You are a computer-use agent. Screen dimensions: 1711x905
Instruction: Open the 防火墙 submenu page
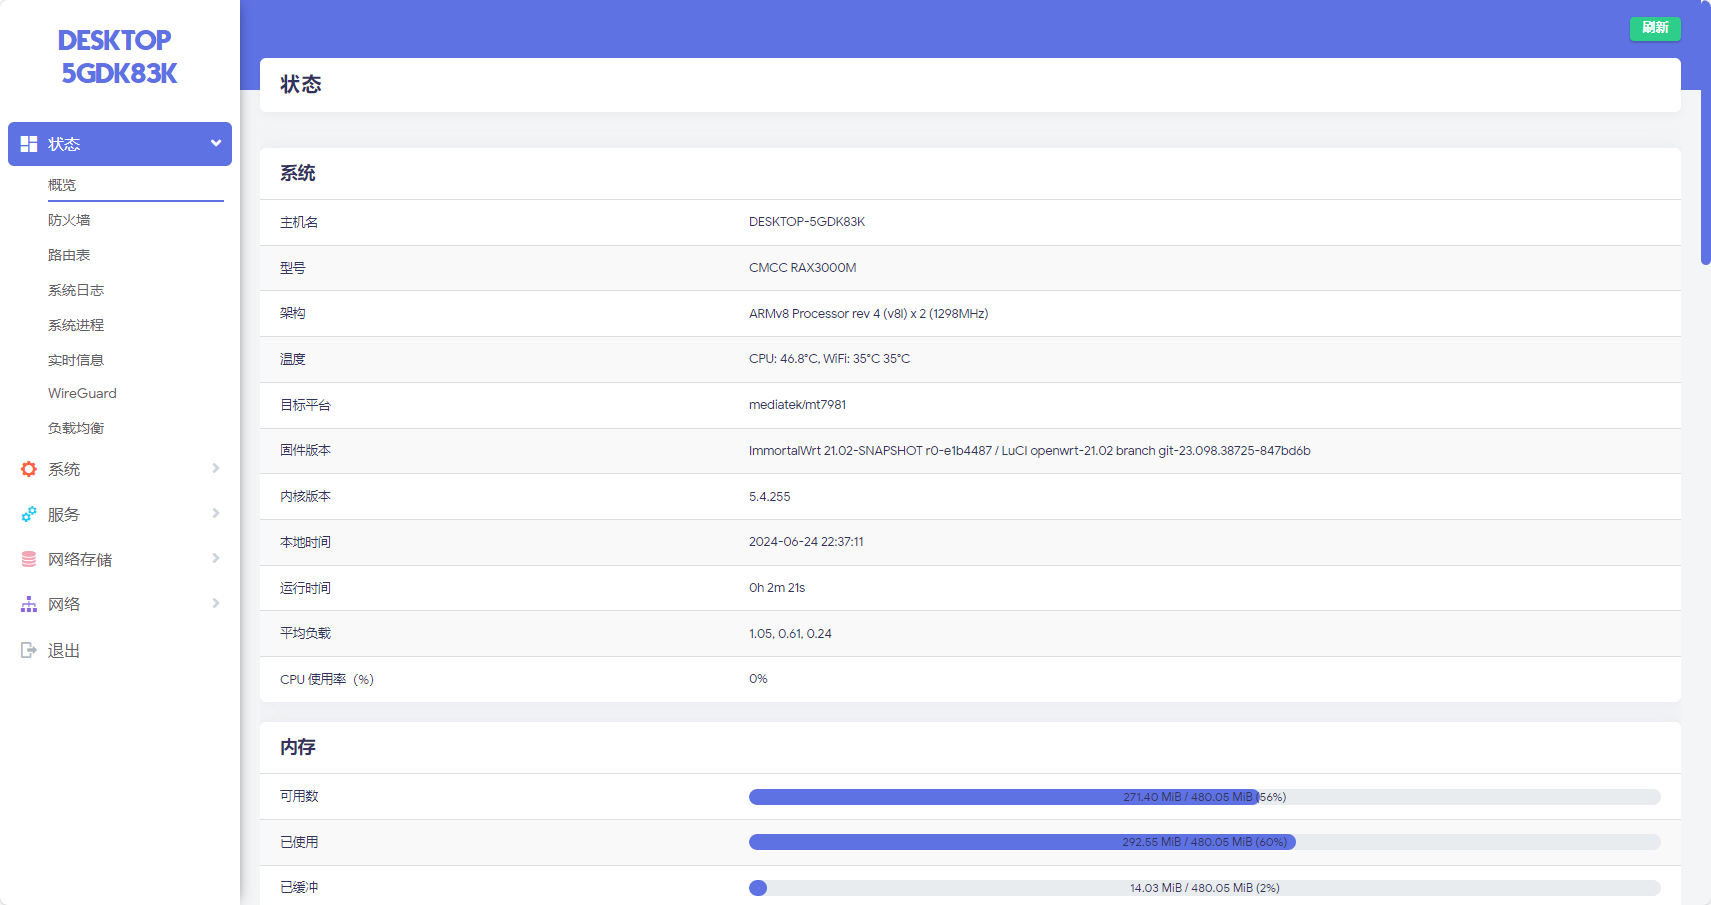click(69, 220)
